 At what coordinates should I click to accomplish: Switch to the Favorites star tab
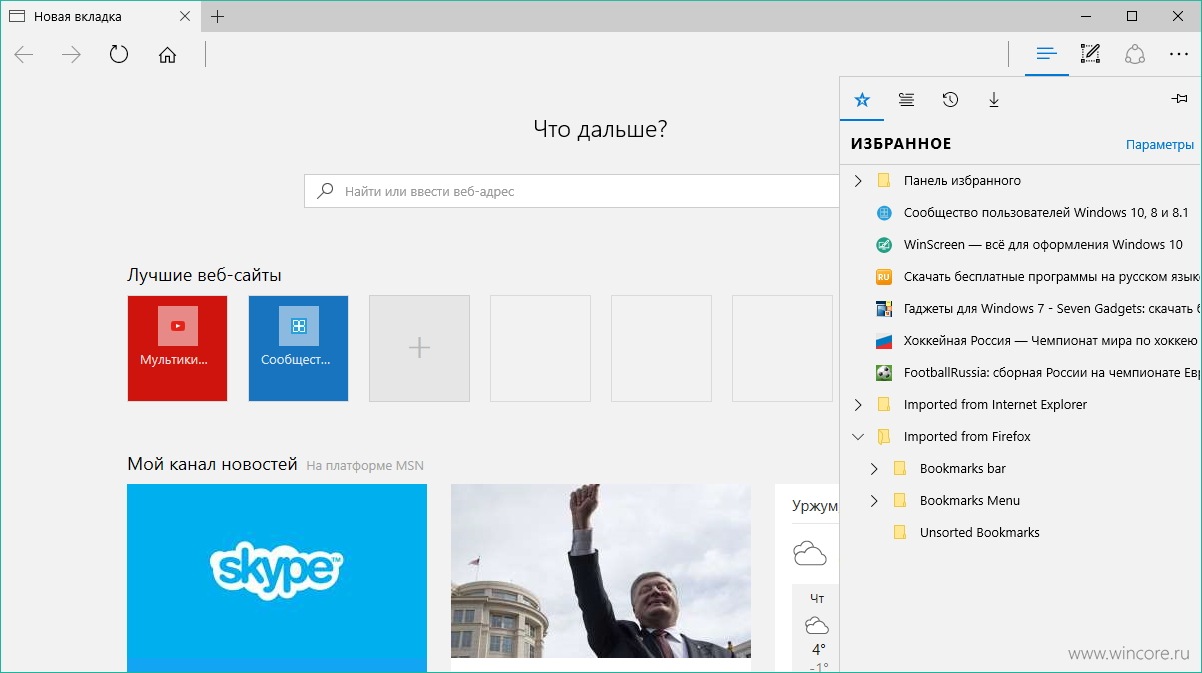(862, 99)
